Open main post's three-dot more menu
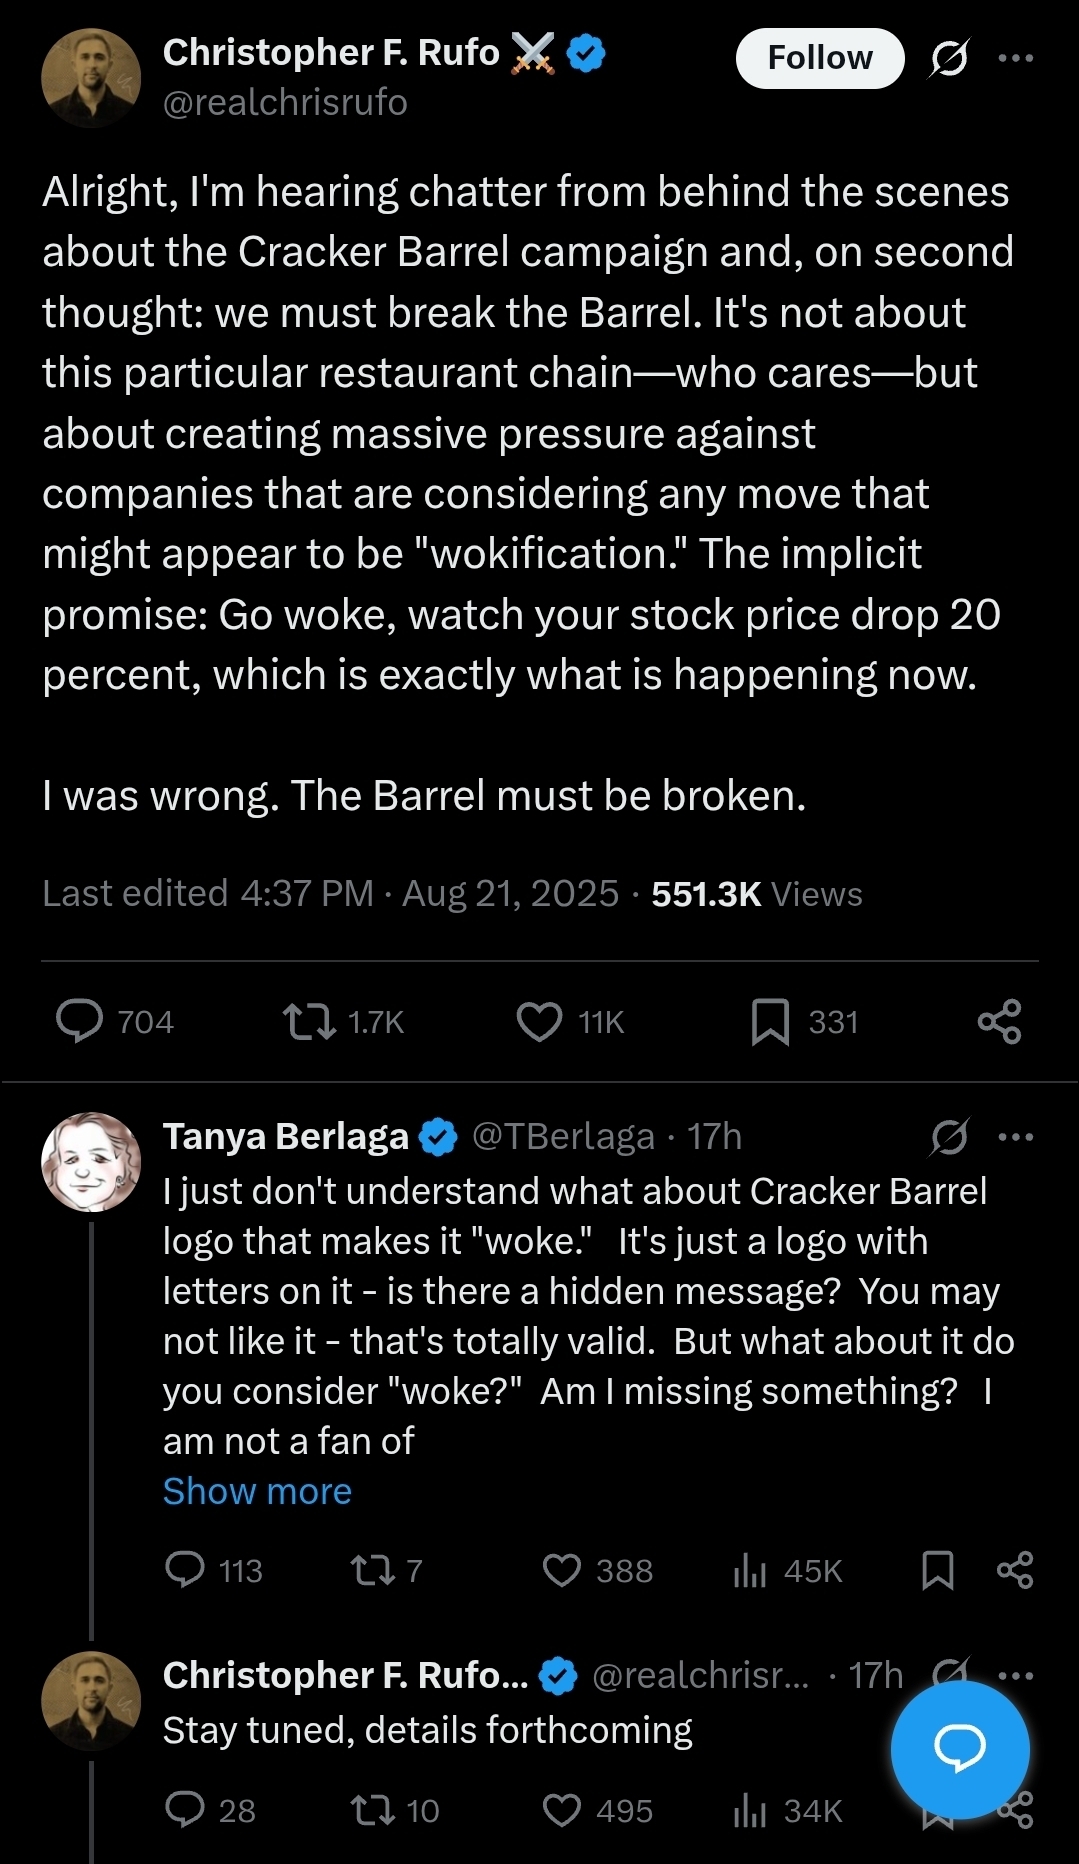The width and height of the screenshot is (1079, 1864). tap(1016, 58)
